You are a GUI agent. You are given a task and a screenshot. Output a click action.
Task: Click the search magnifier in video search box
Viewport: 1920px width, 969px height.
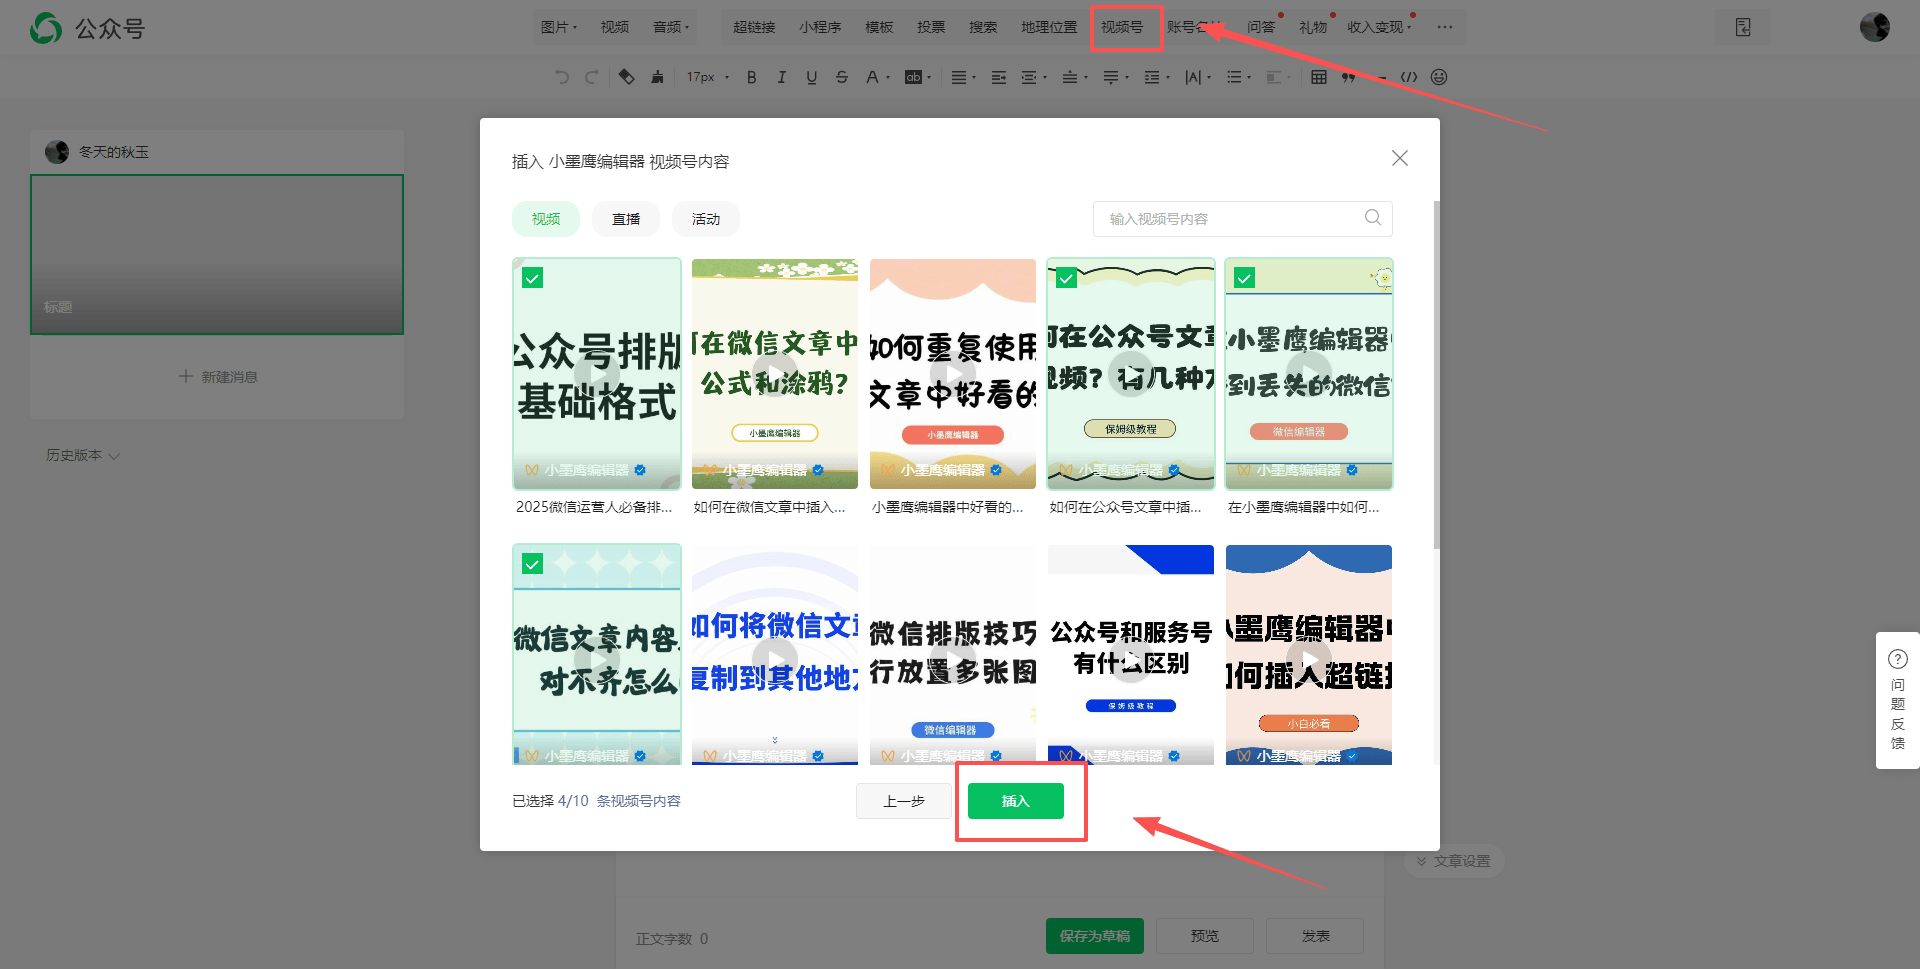click(x=1372, y=218)
